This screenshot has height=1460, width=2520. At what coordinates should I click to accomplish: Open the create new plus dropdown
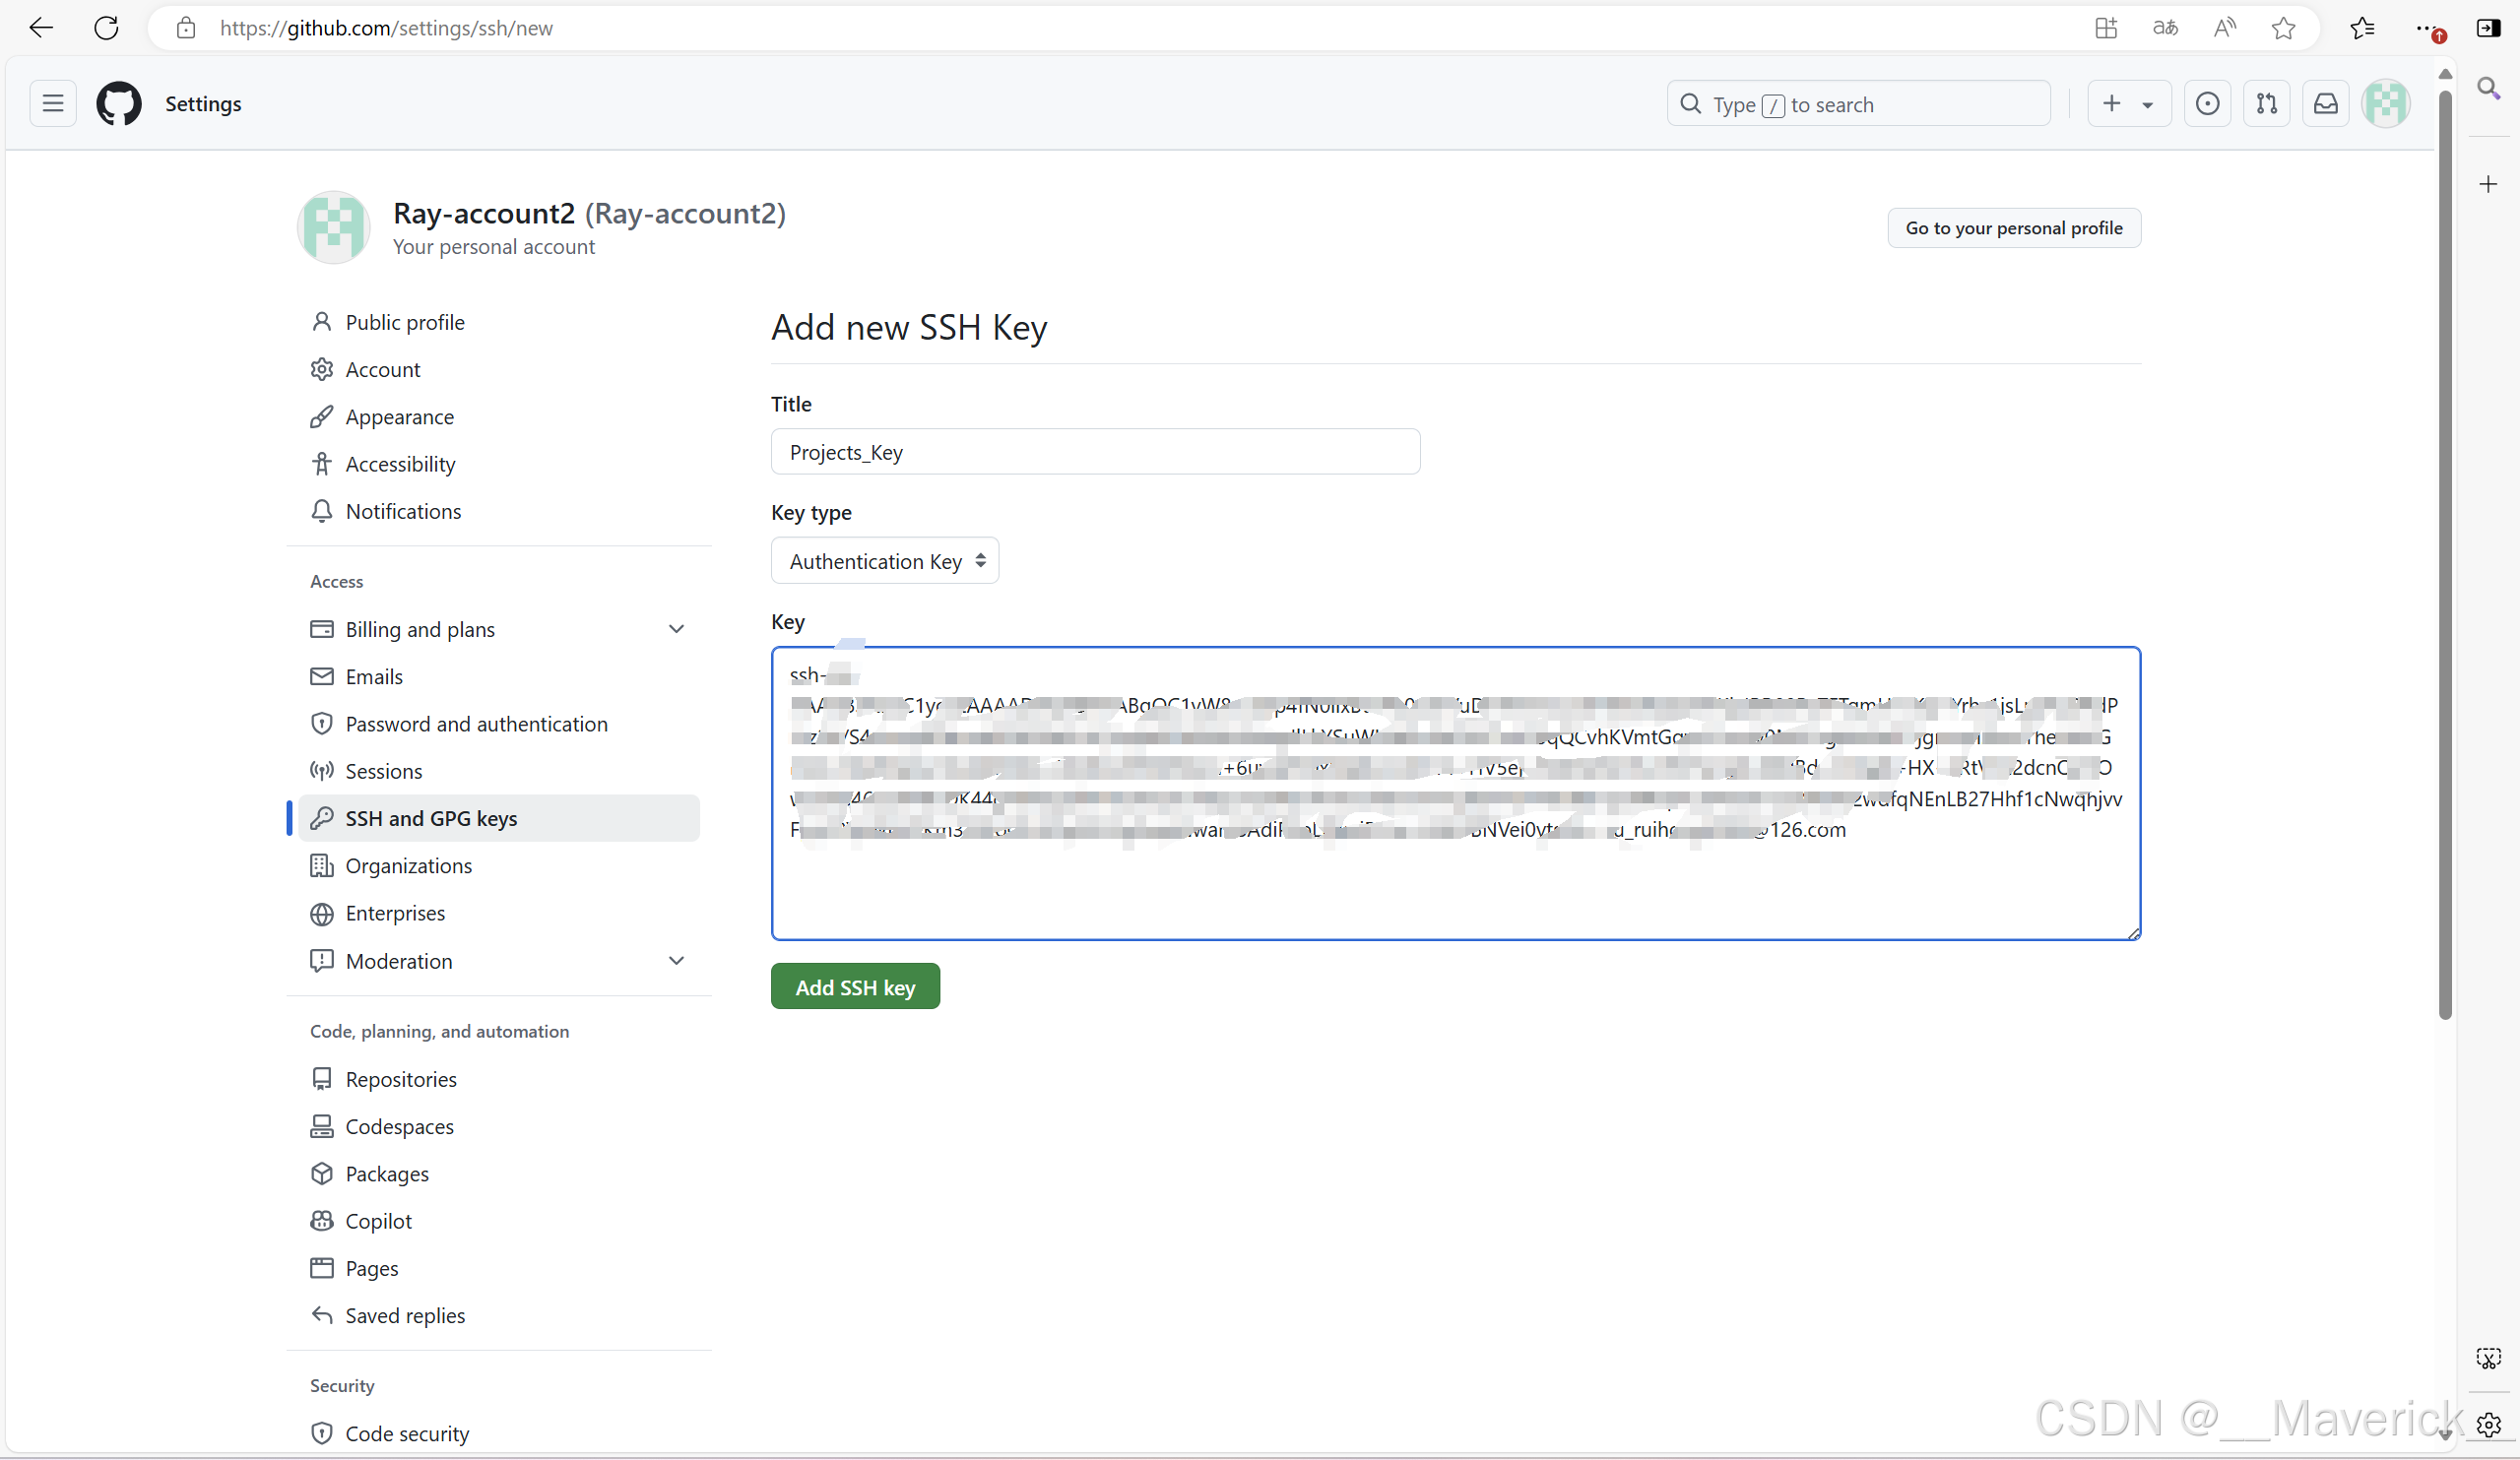coord(2128,104)
